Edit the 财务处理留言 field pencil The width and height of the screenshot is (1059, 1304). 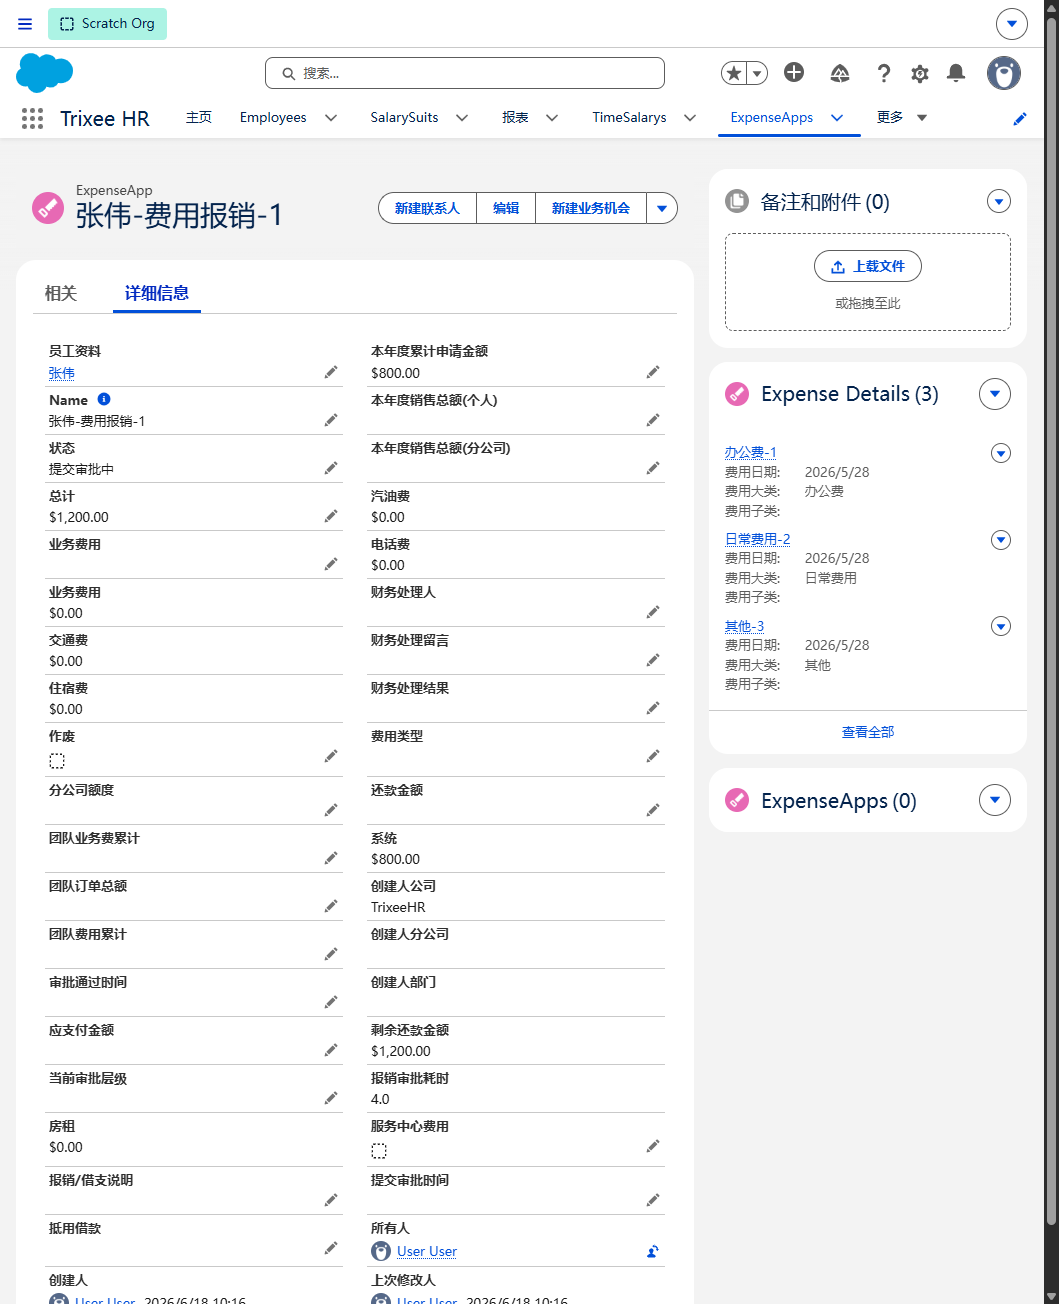point(653,660)
